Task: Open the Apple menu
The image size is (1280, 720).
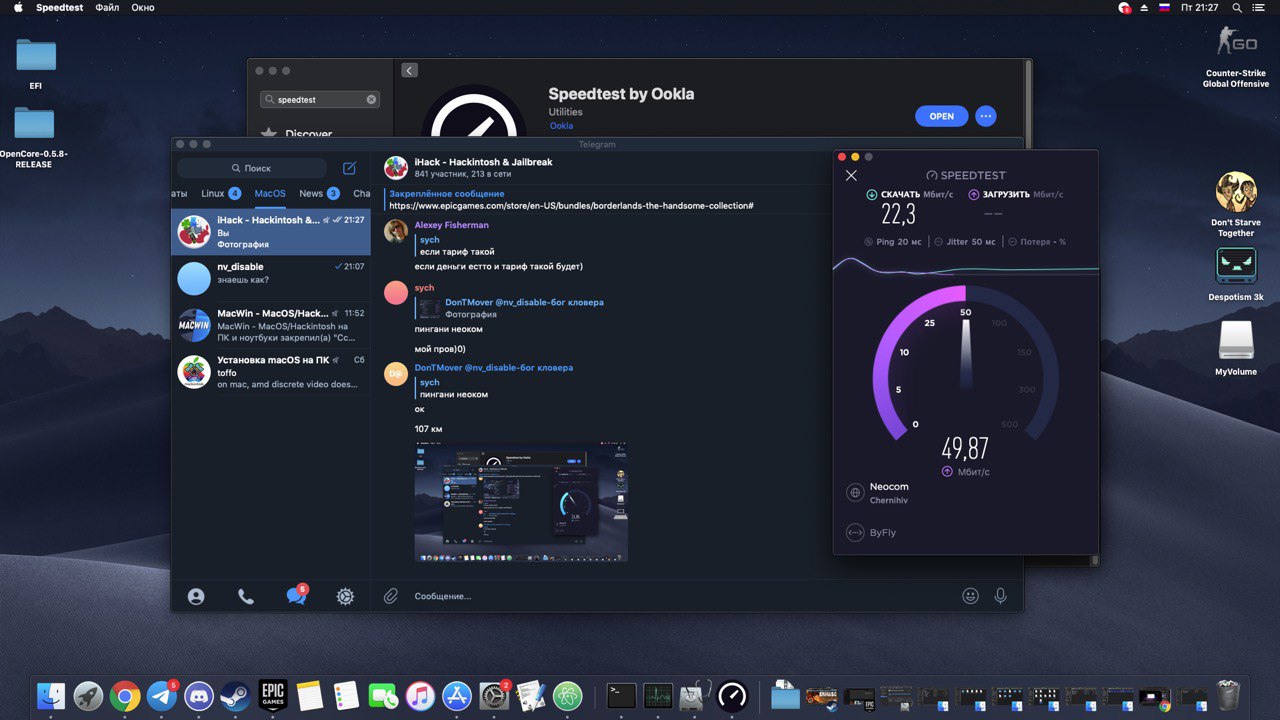Action: pos(18,7)
